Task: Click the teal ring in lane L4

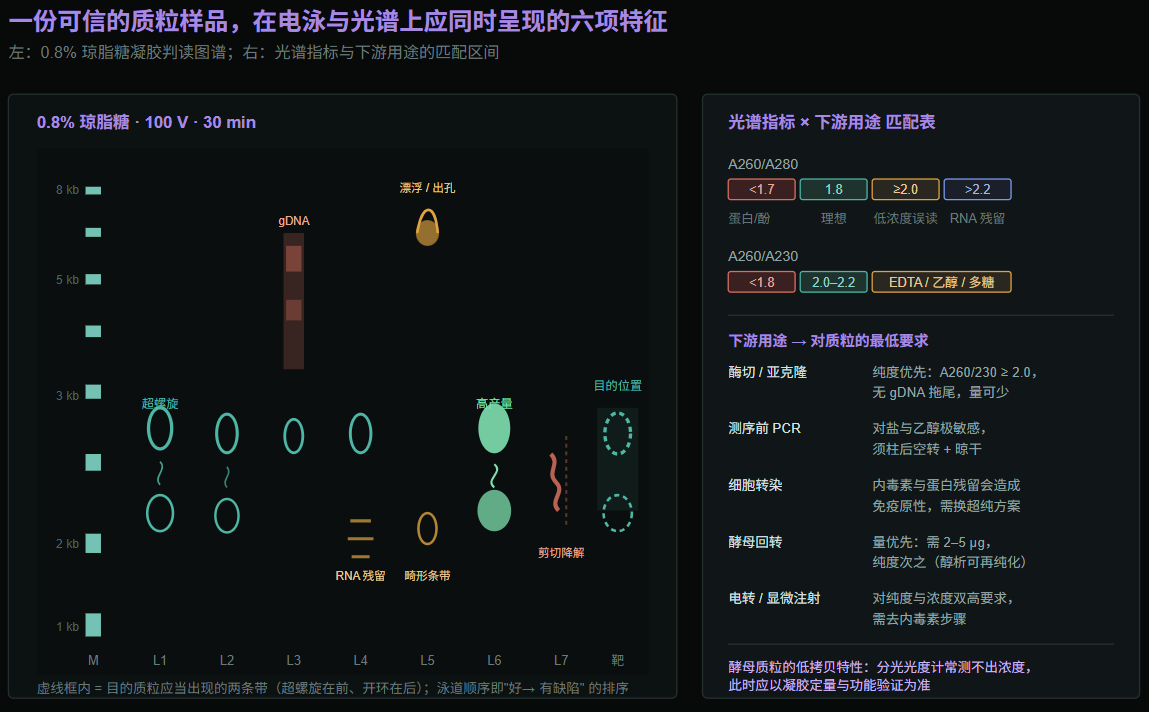Action: [360, 434]
